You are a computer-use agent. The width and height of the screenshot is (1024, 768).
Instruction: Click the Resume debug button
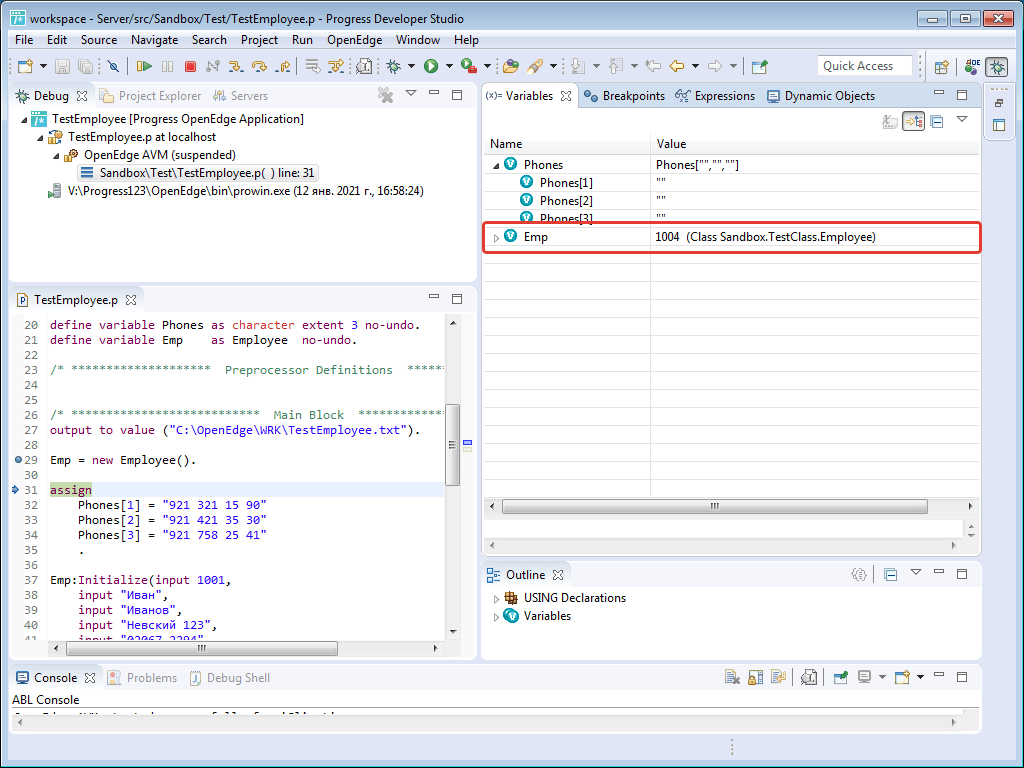(144, 66)
